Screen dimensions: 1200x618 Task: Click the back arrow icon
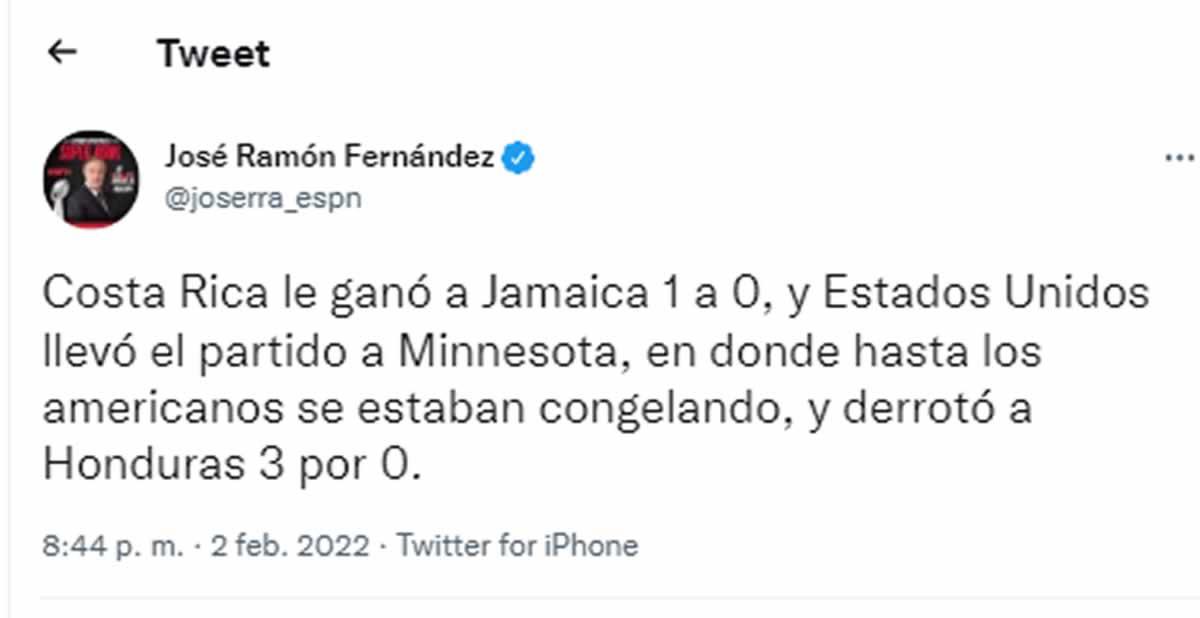[x=63, y=53]
